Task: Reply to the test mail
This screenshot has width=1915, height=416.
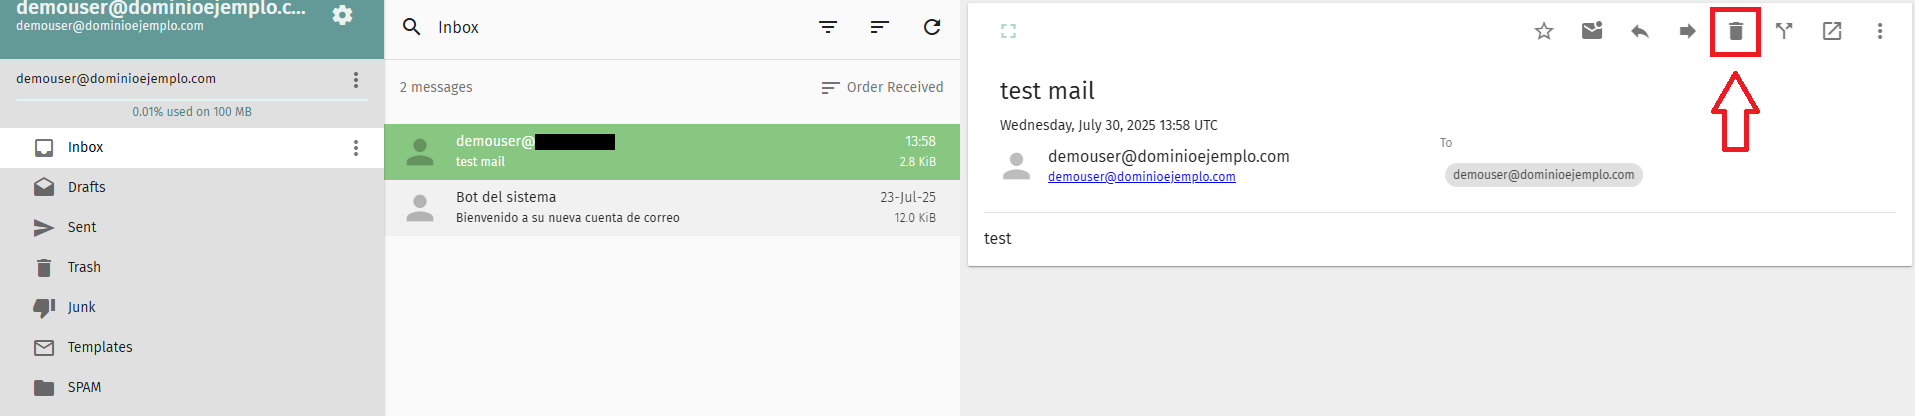Action: [x=1640, y=31]
